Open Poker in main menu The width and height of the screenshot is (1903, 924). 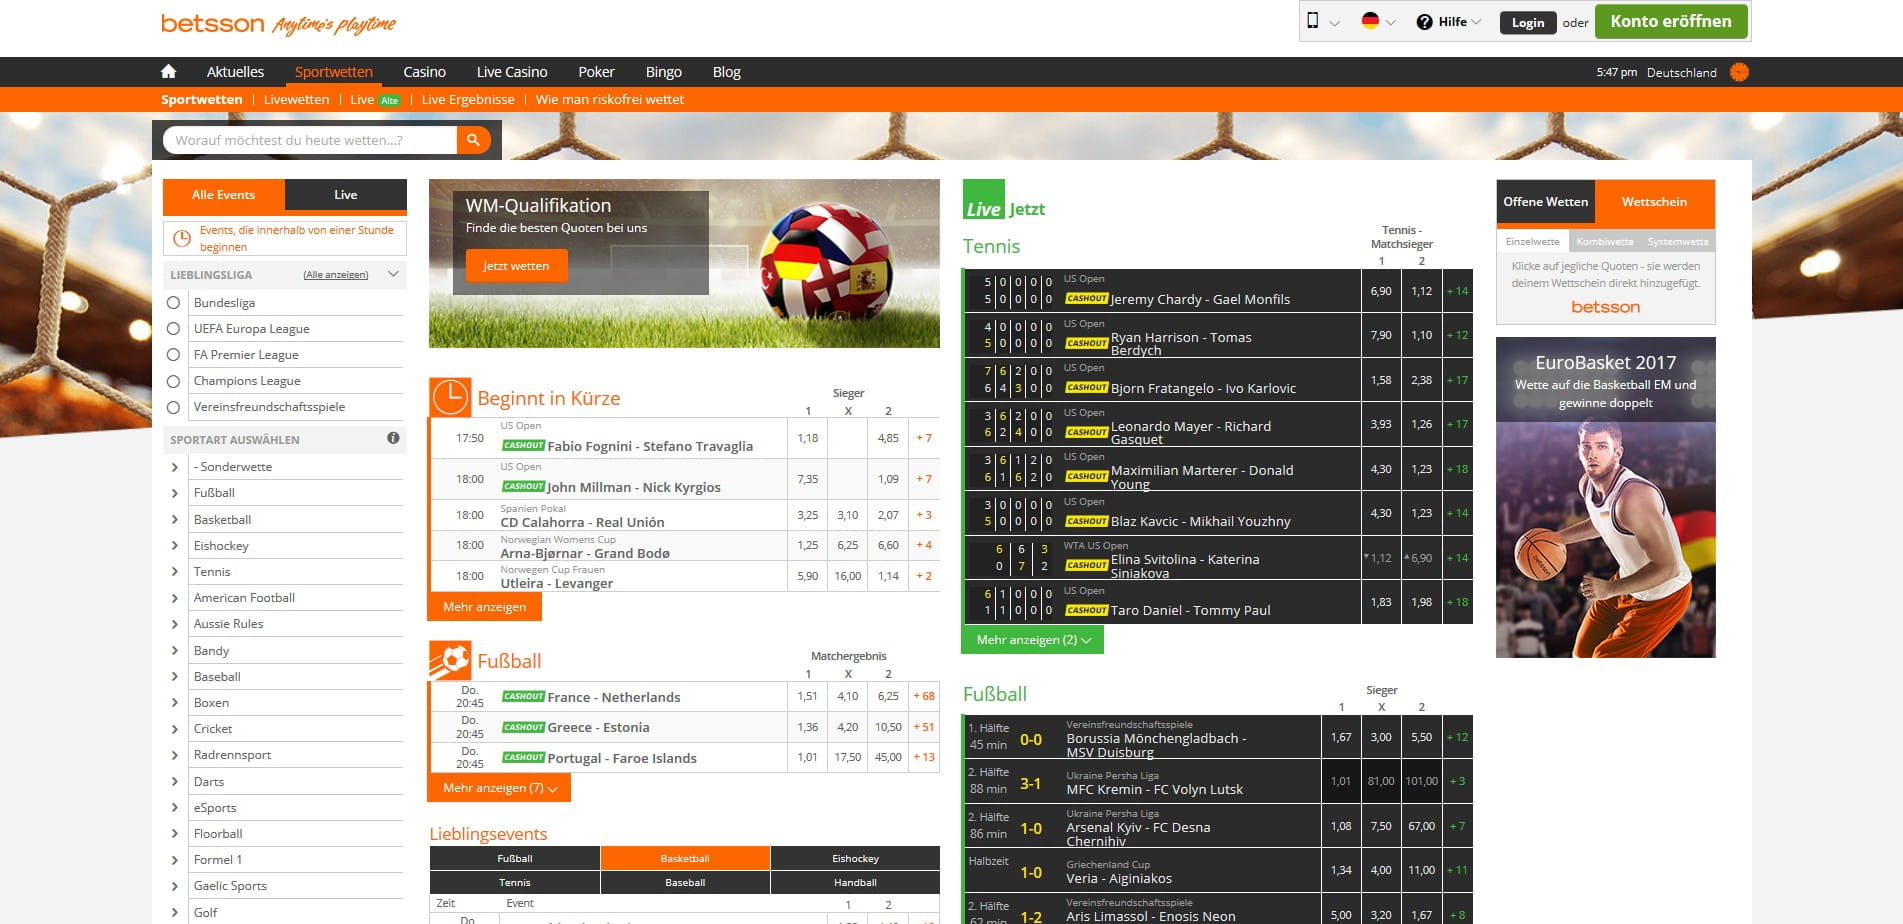pyautogui.click(x=596, y=72)
